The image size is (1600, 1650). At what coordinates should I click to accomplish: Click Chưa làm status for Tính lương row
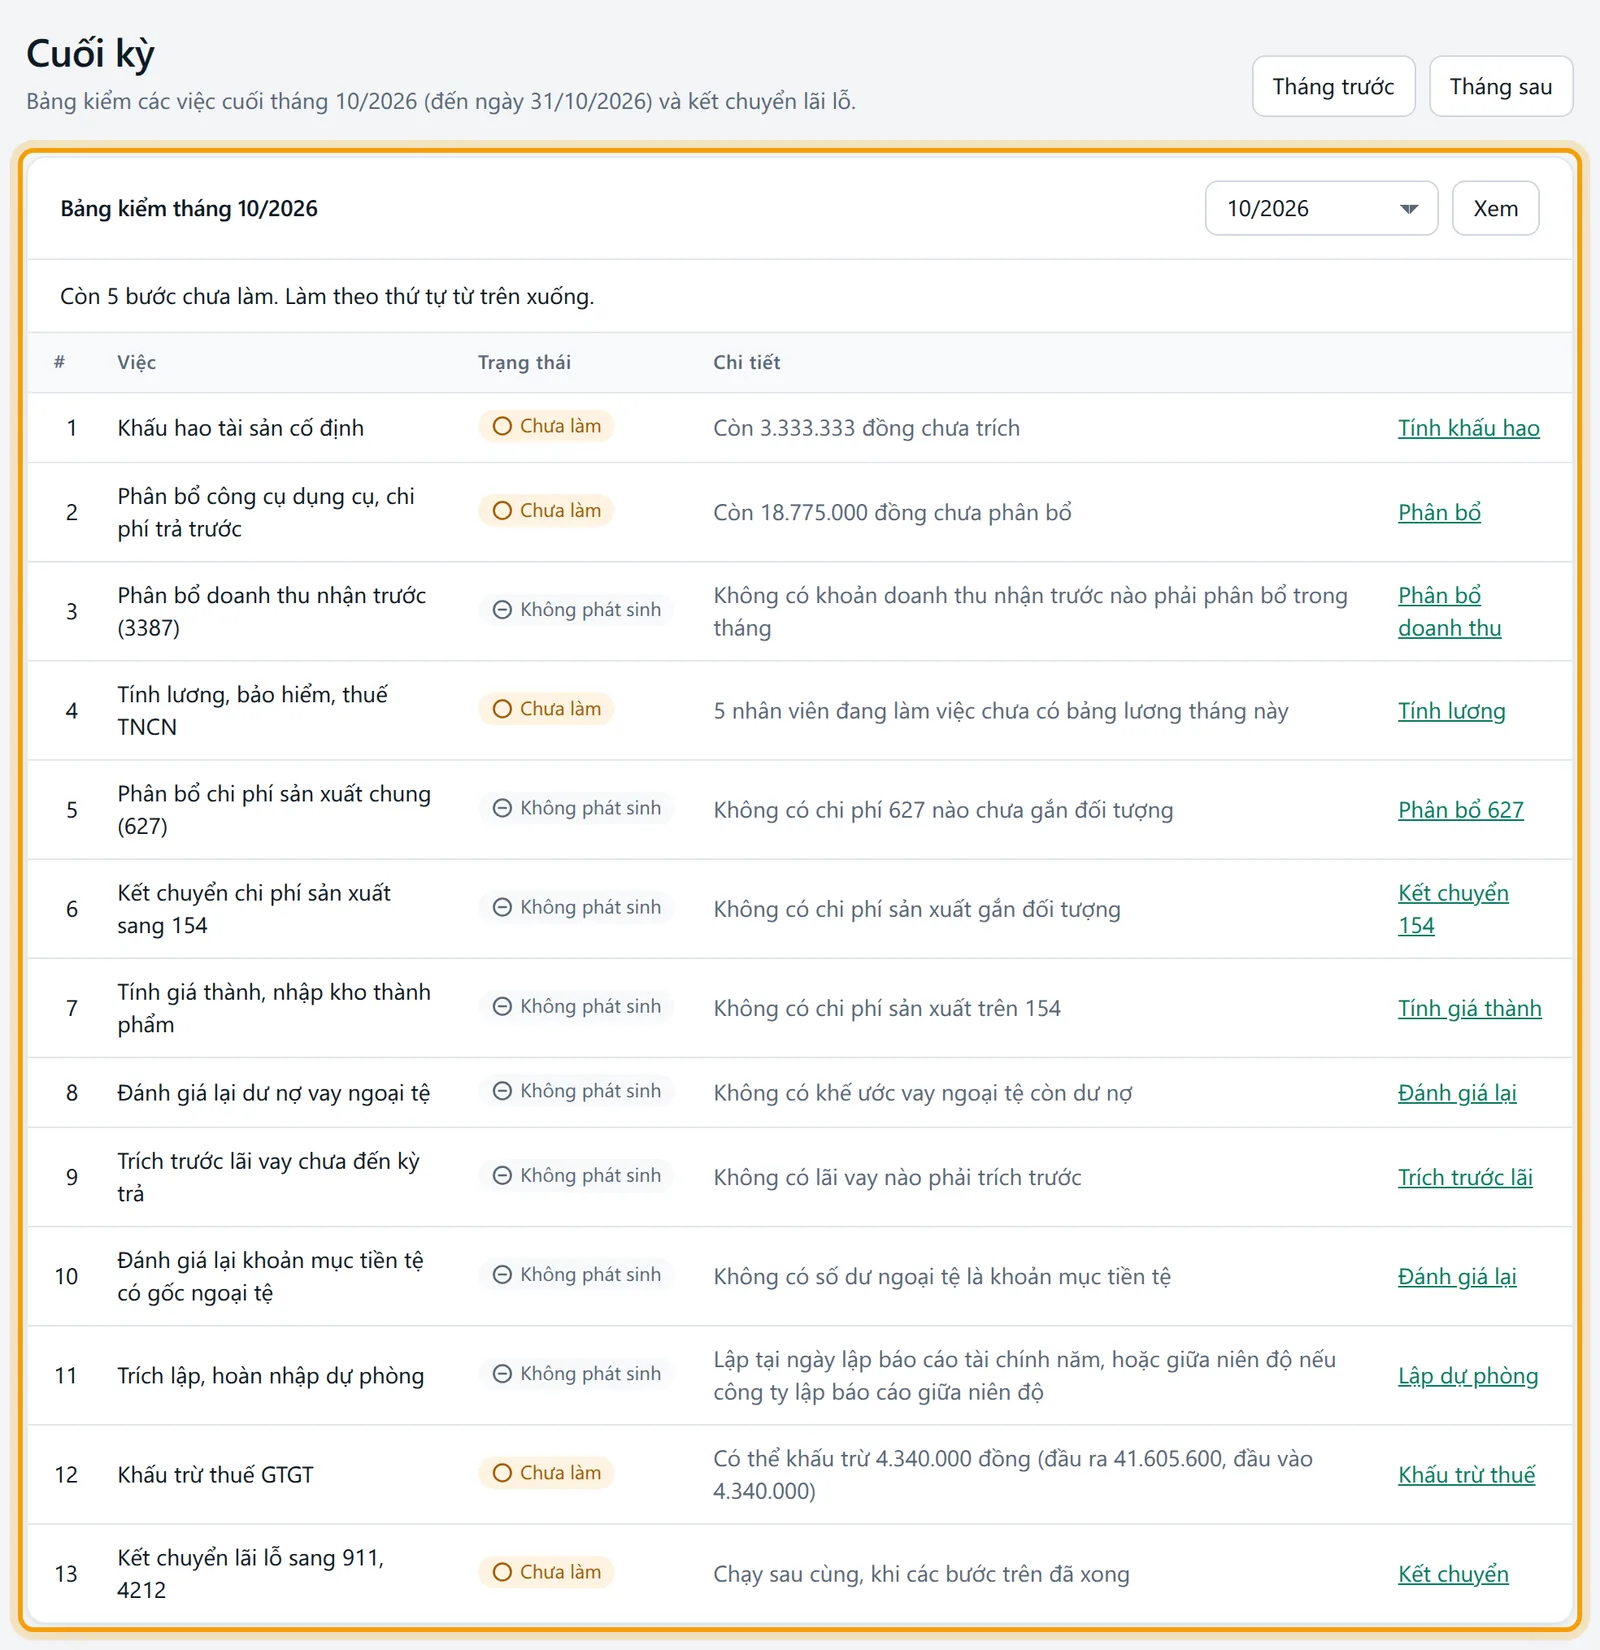coord(546,709)
